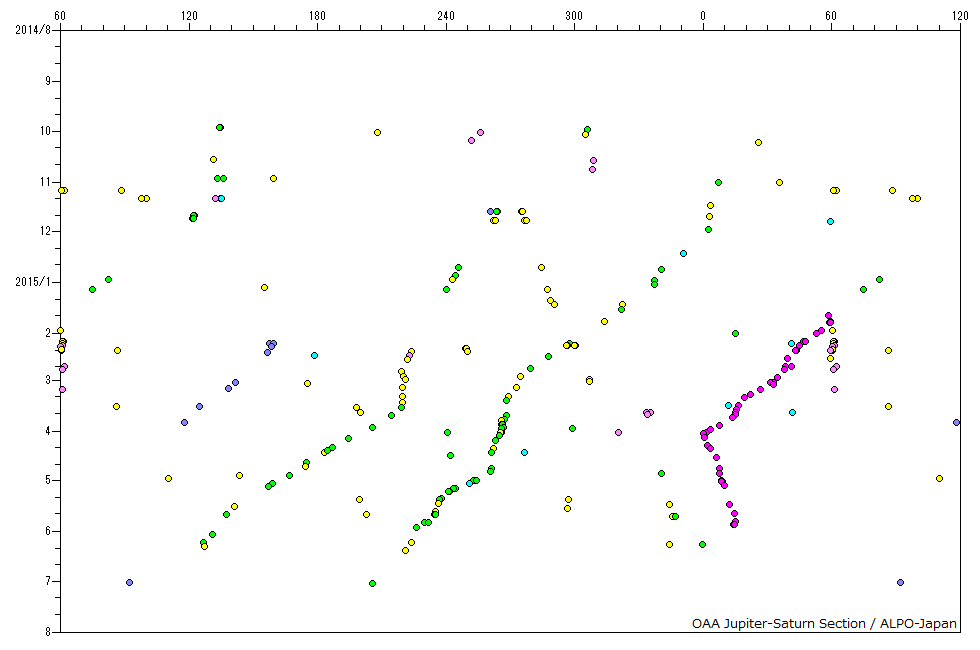Click the longitude label 0 on top axis
The height and width of the screenshot is (650, 980).
coord(703,16)
